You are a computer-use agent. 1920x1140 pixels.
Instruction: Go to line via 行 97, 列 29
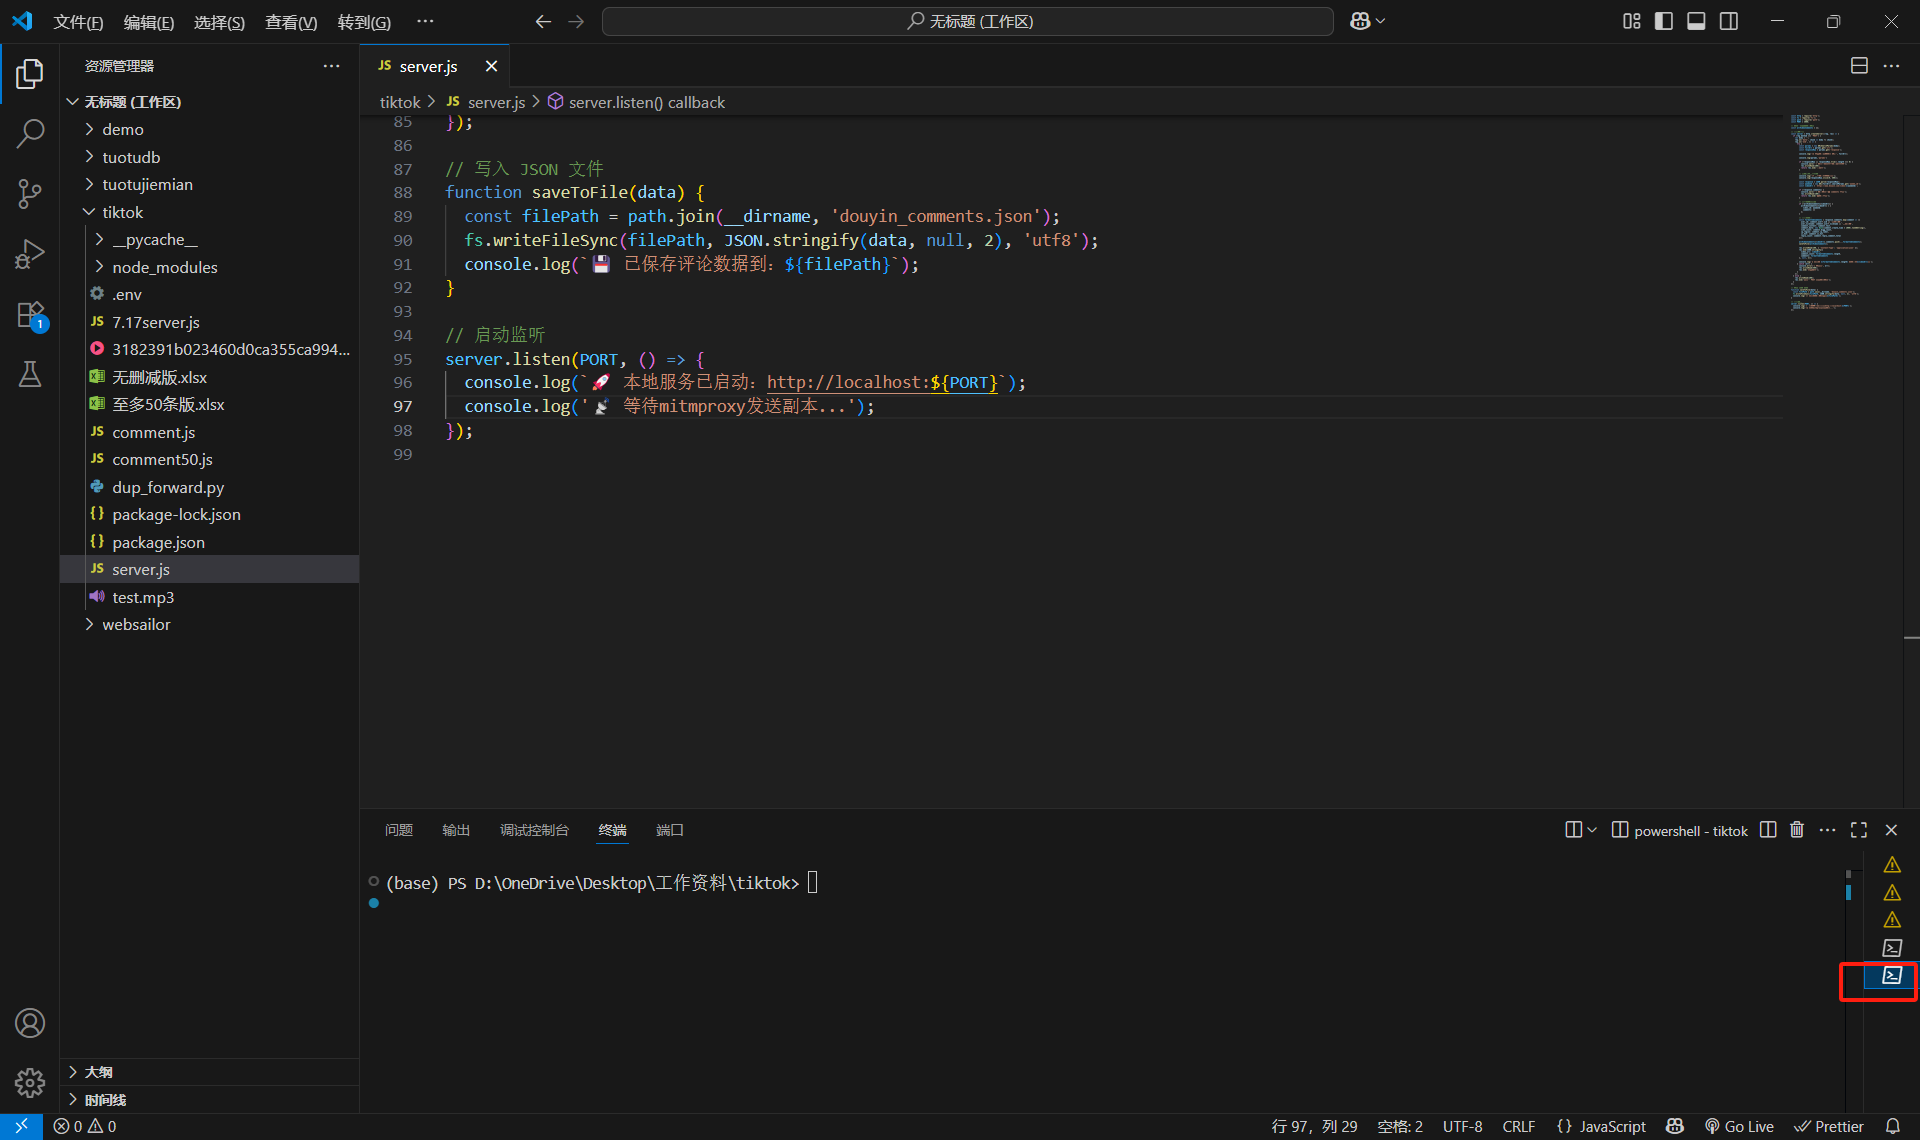tap(1314, 1126)
